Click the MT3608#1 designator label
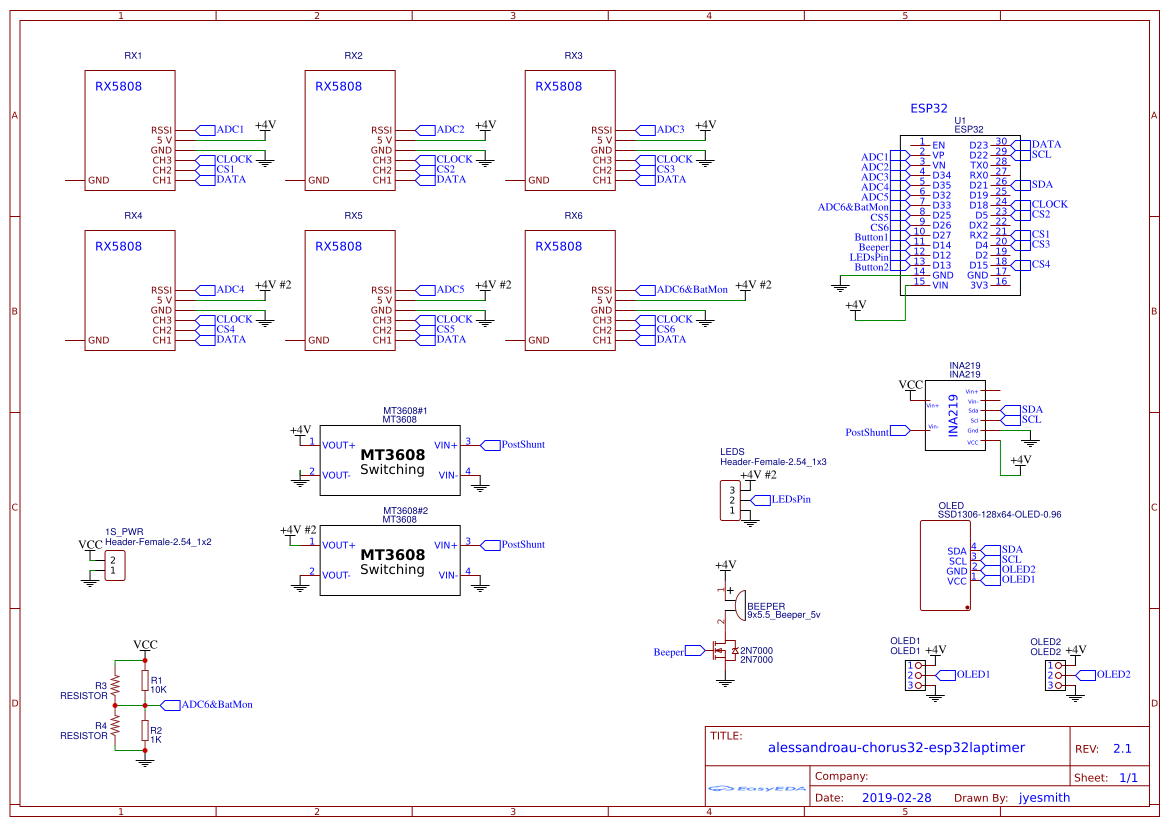This screenshot has width=1171, height=827. pos(405,411)
